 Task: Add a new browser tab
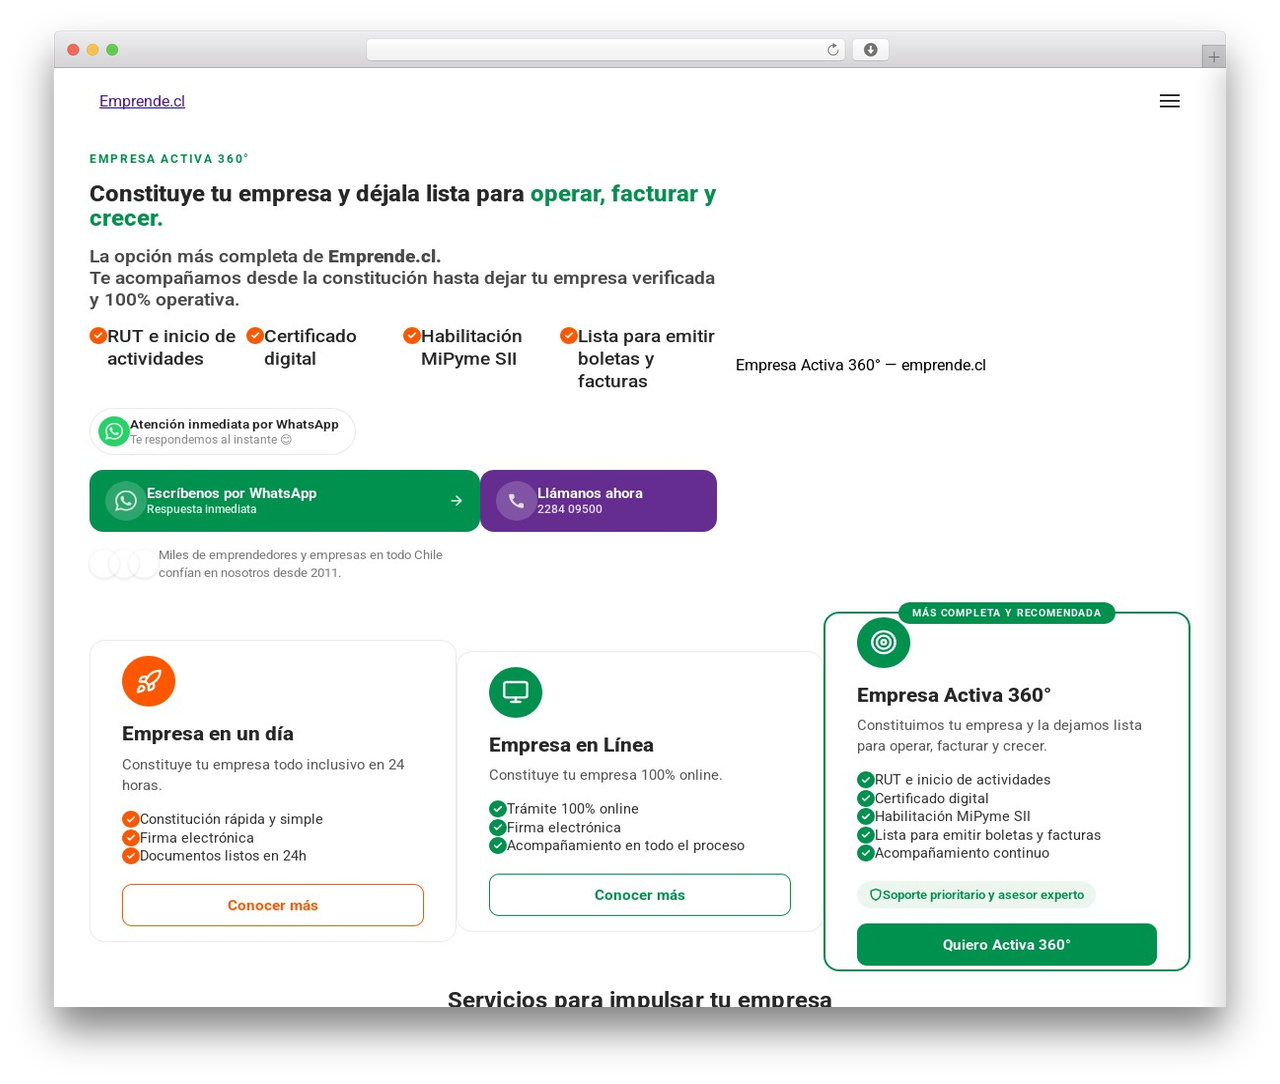pyautogui.click(x=1213, y=57)
